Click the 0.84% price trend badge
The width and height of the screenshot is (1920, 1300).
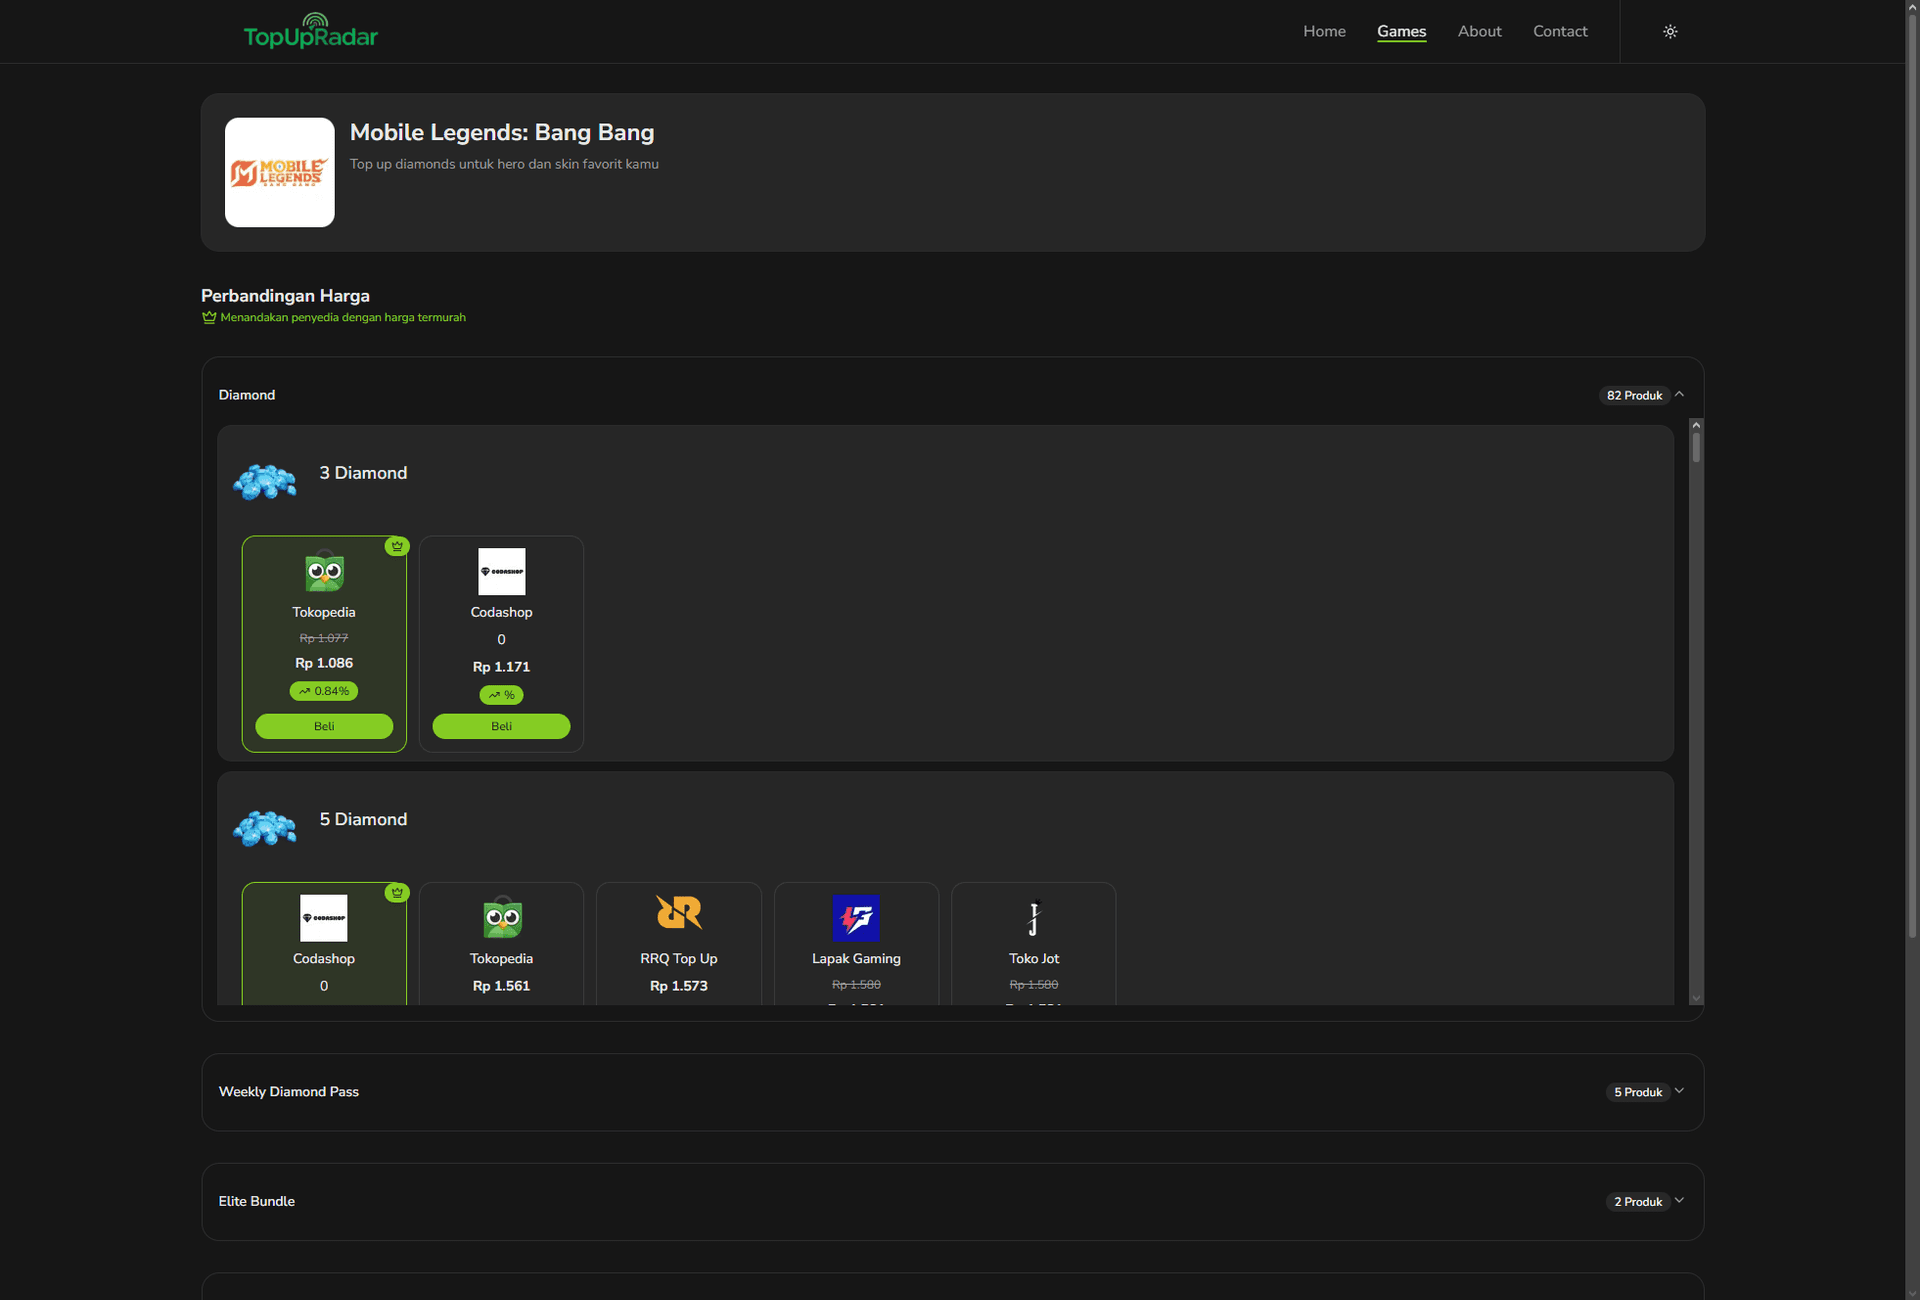(x=324, y=691)
